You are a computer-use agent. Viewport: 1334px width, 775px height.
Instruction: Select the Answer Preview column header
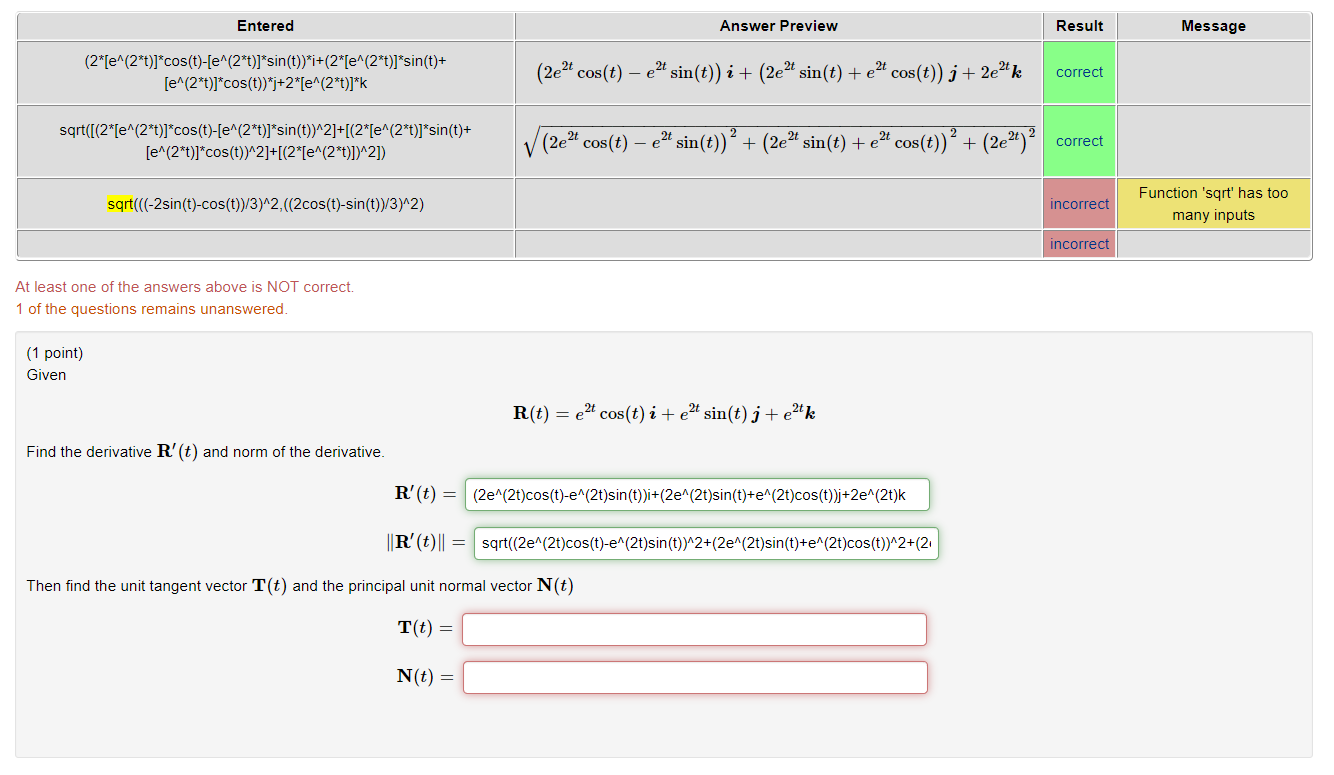point(778,25)
